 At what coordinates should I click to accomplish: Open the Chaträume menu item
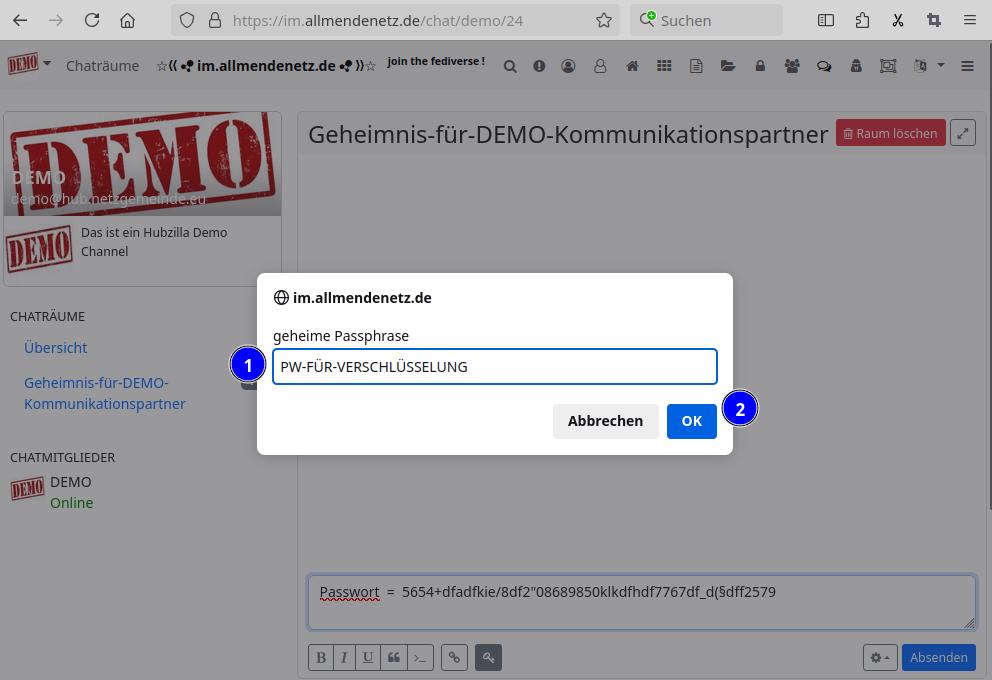tap(102, 66)
